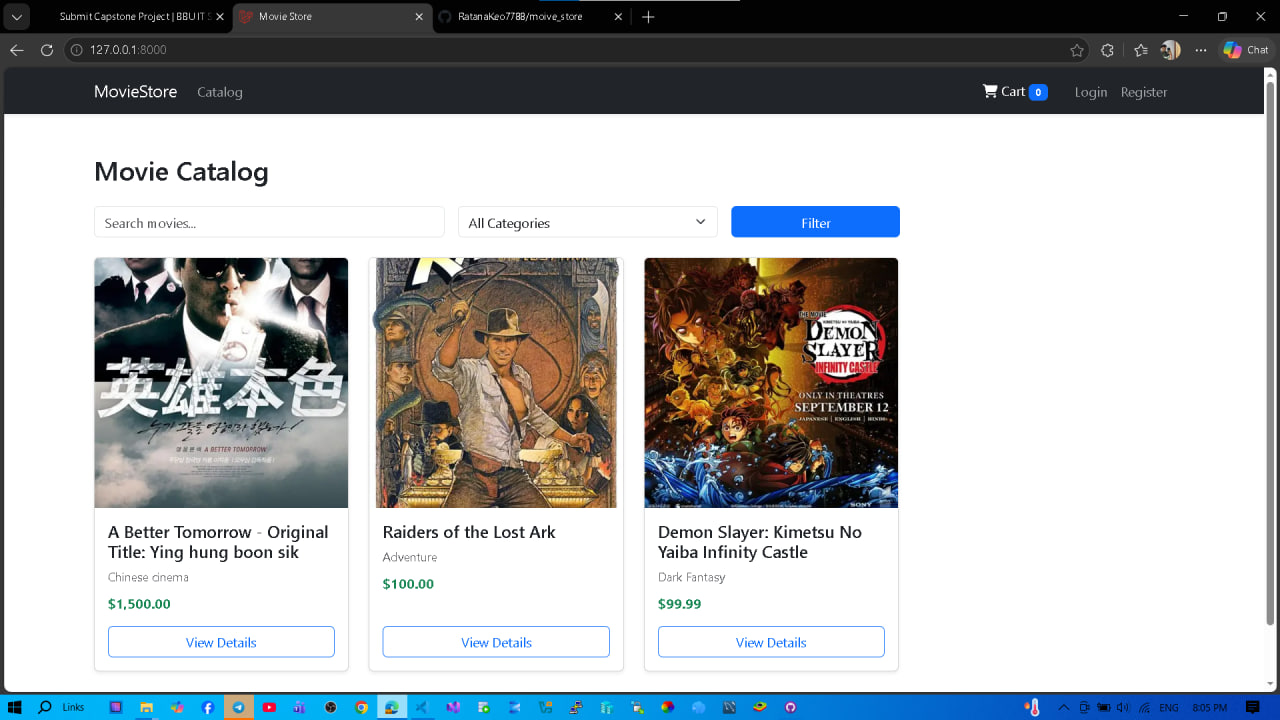View Details for A Better Tomorrow
The image size is (1280, 720).
[221, 642]
